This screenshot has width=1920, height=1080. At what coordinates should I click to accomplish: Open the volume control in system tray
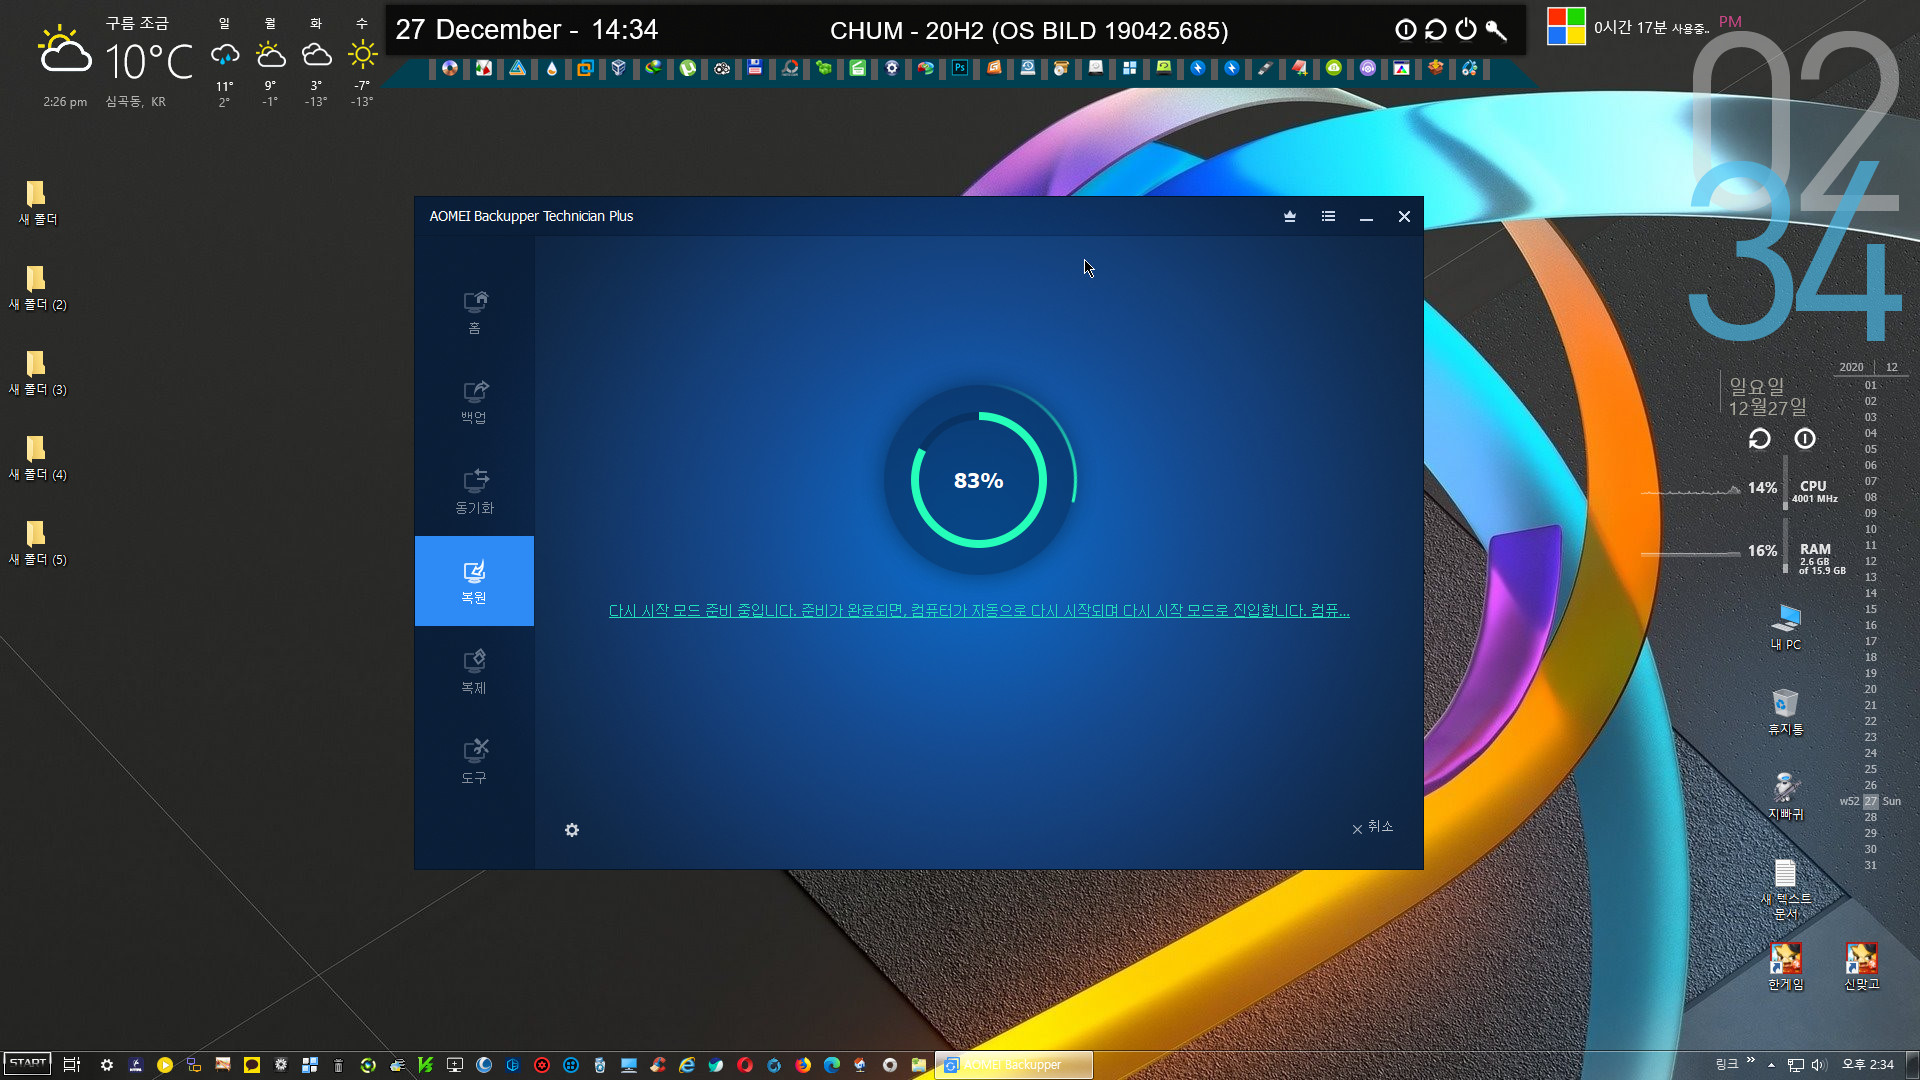tap(1819, 1065)
